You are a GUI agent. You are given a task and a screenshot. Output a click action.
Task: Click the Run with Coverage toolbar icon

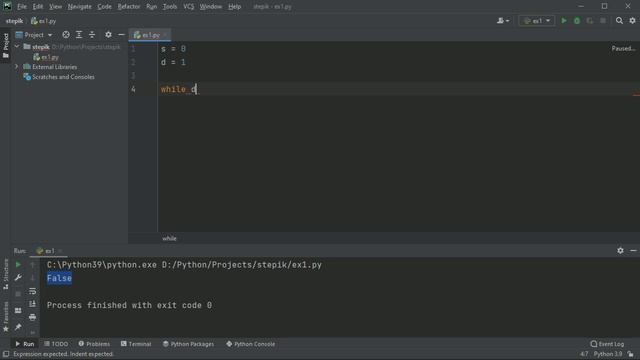pyautogui.click(x=590, y=20)
